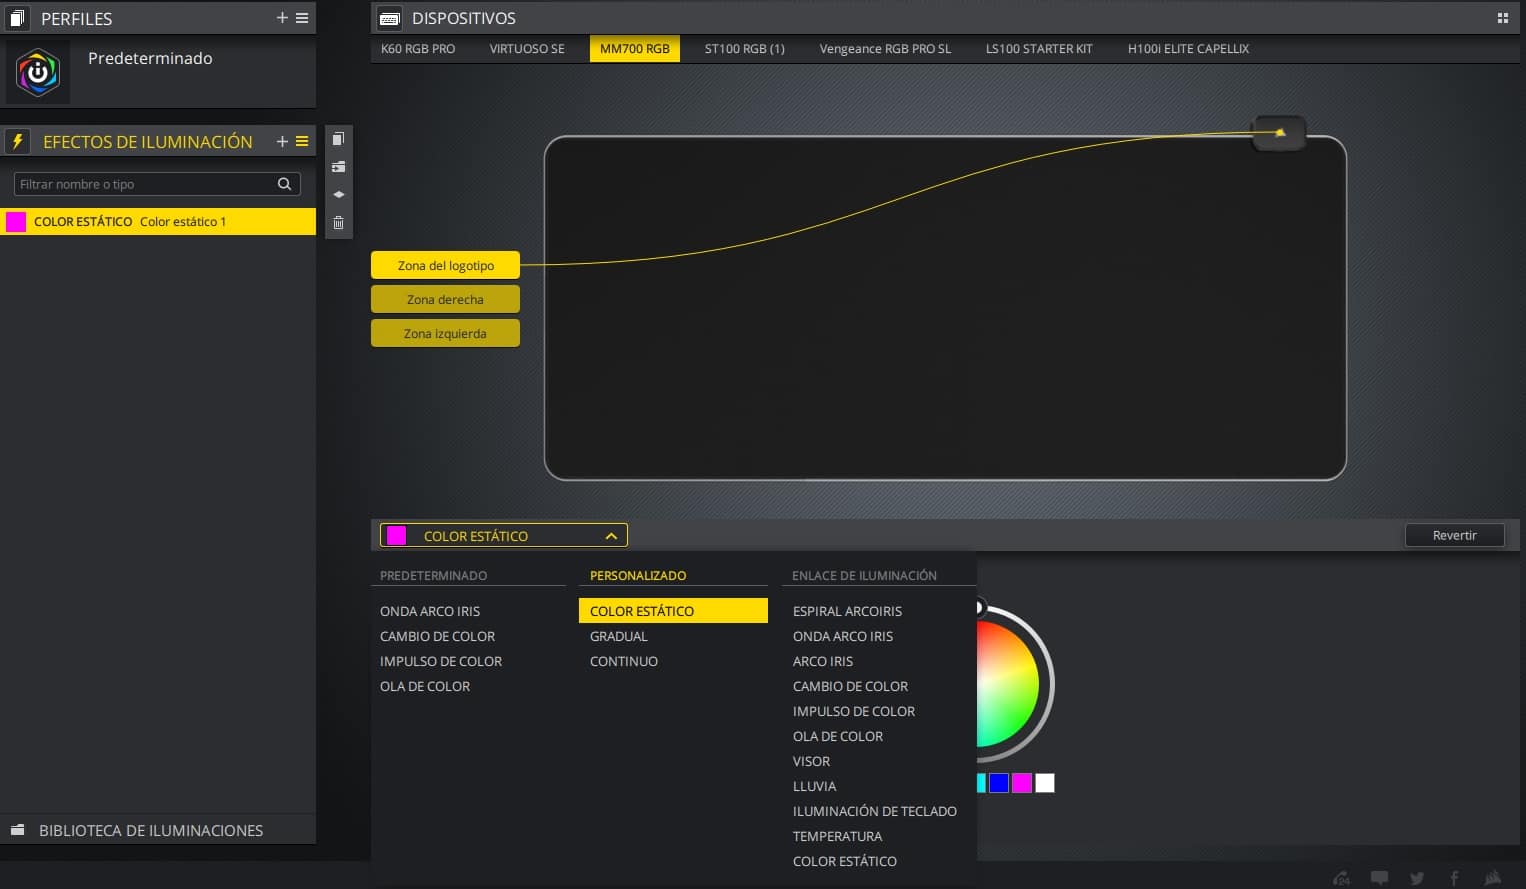This screenshot has height=889, width=1526.
Task: Switch to the K60 RGB PRO device tab
Action: click(x=418, y=49)
